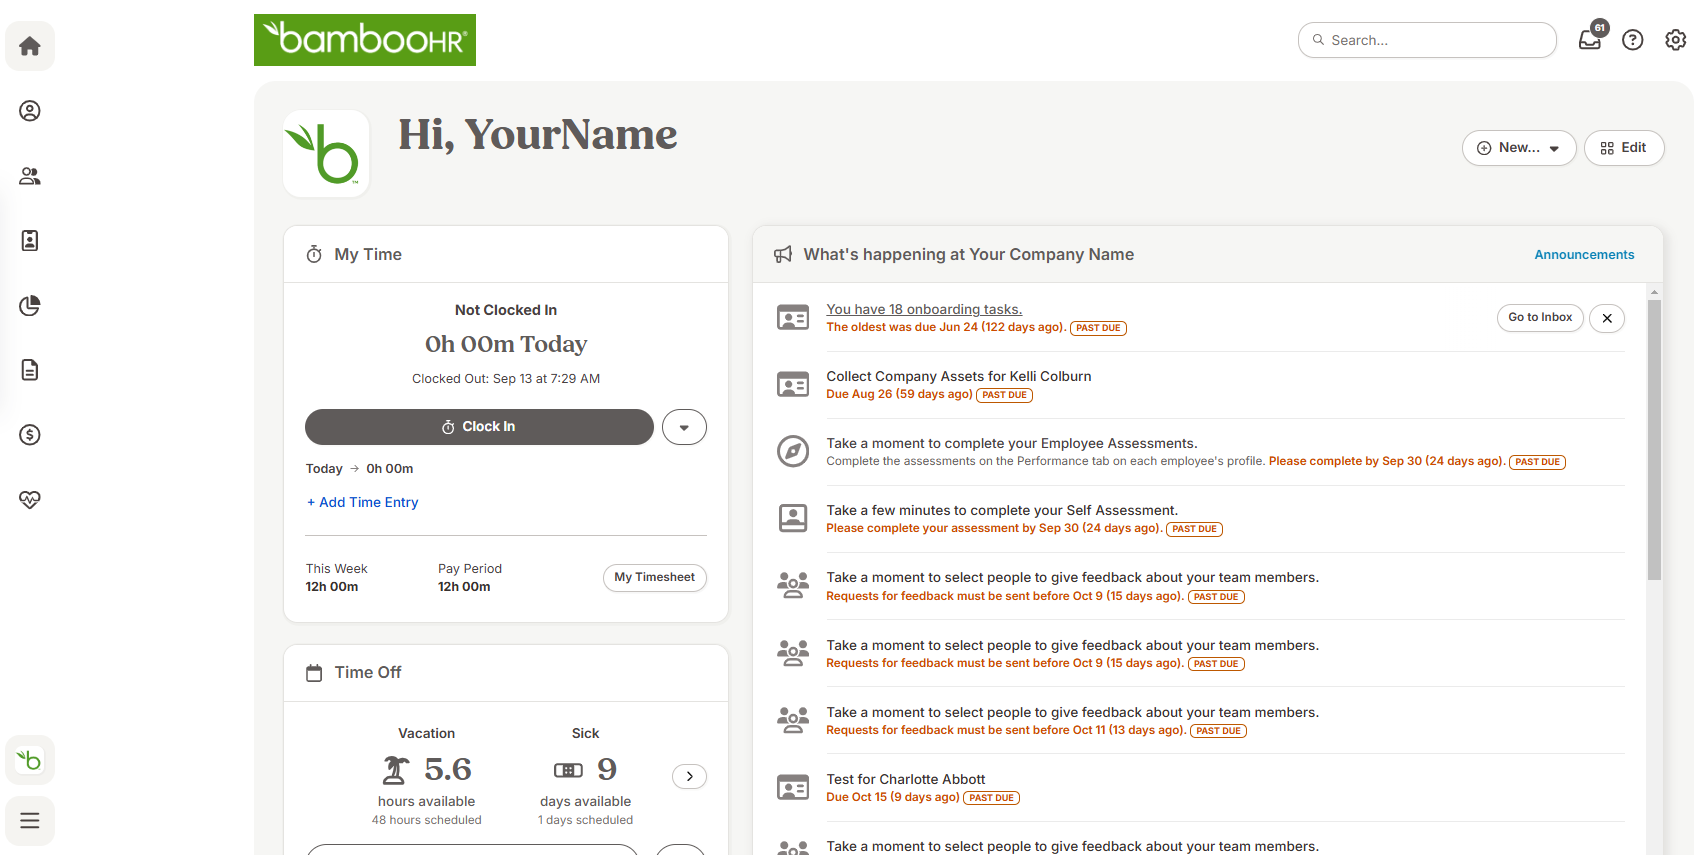Screen dimensions: 1701x855
Task: Open the Payroll dollar icon in sidebar
Action: pyautogui.click(x=30, y=435)
